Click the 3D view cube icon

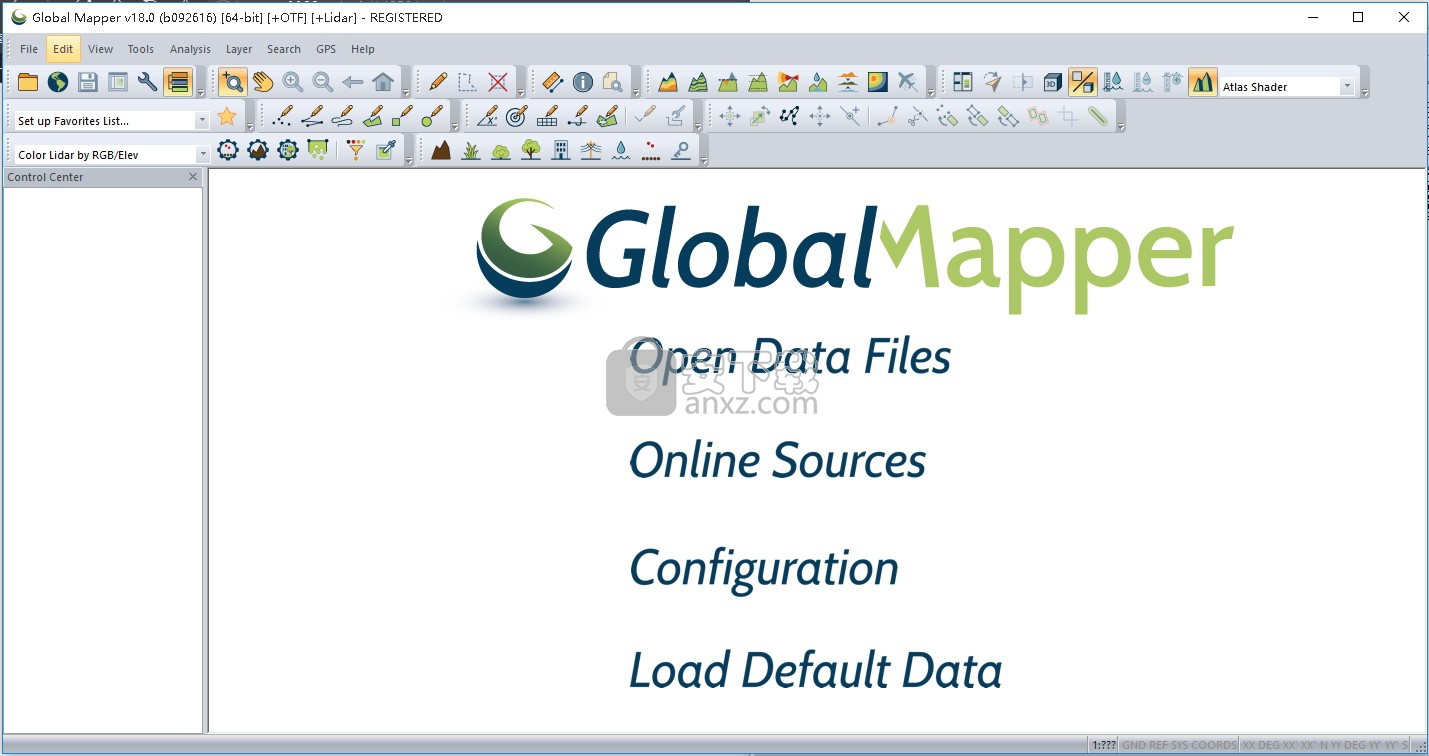pyautogui.click(x=1052, y=82)
